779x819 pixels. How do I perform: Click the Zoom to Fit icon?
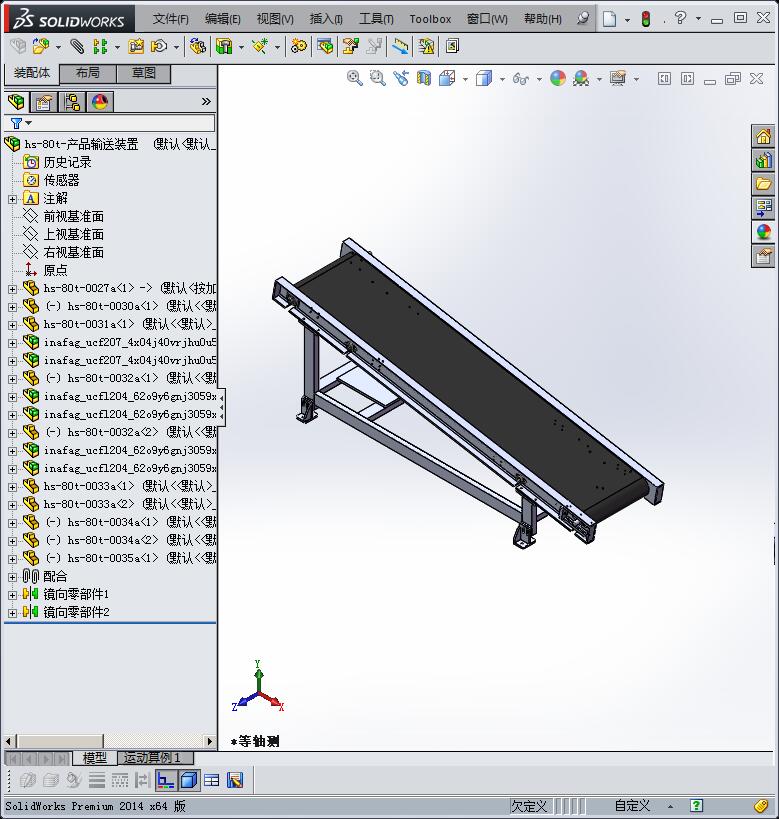tap(355, 78)
